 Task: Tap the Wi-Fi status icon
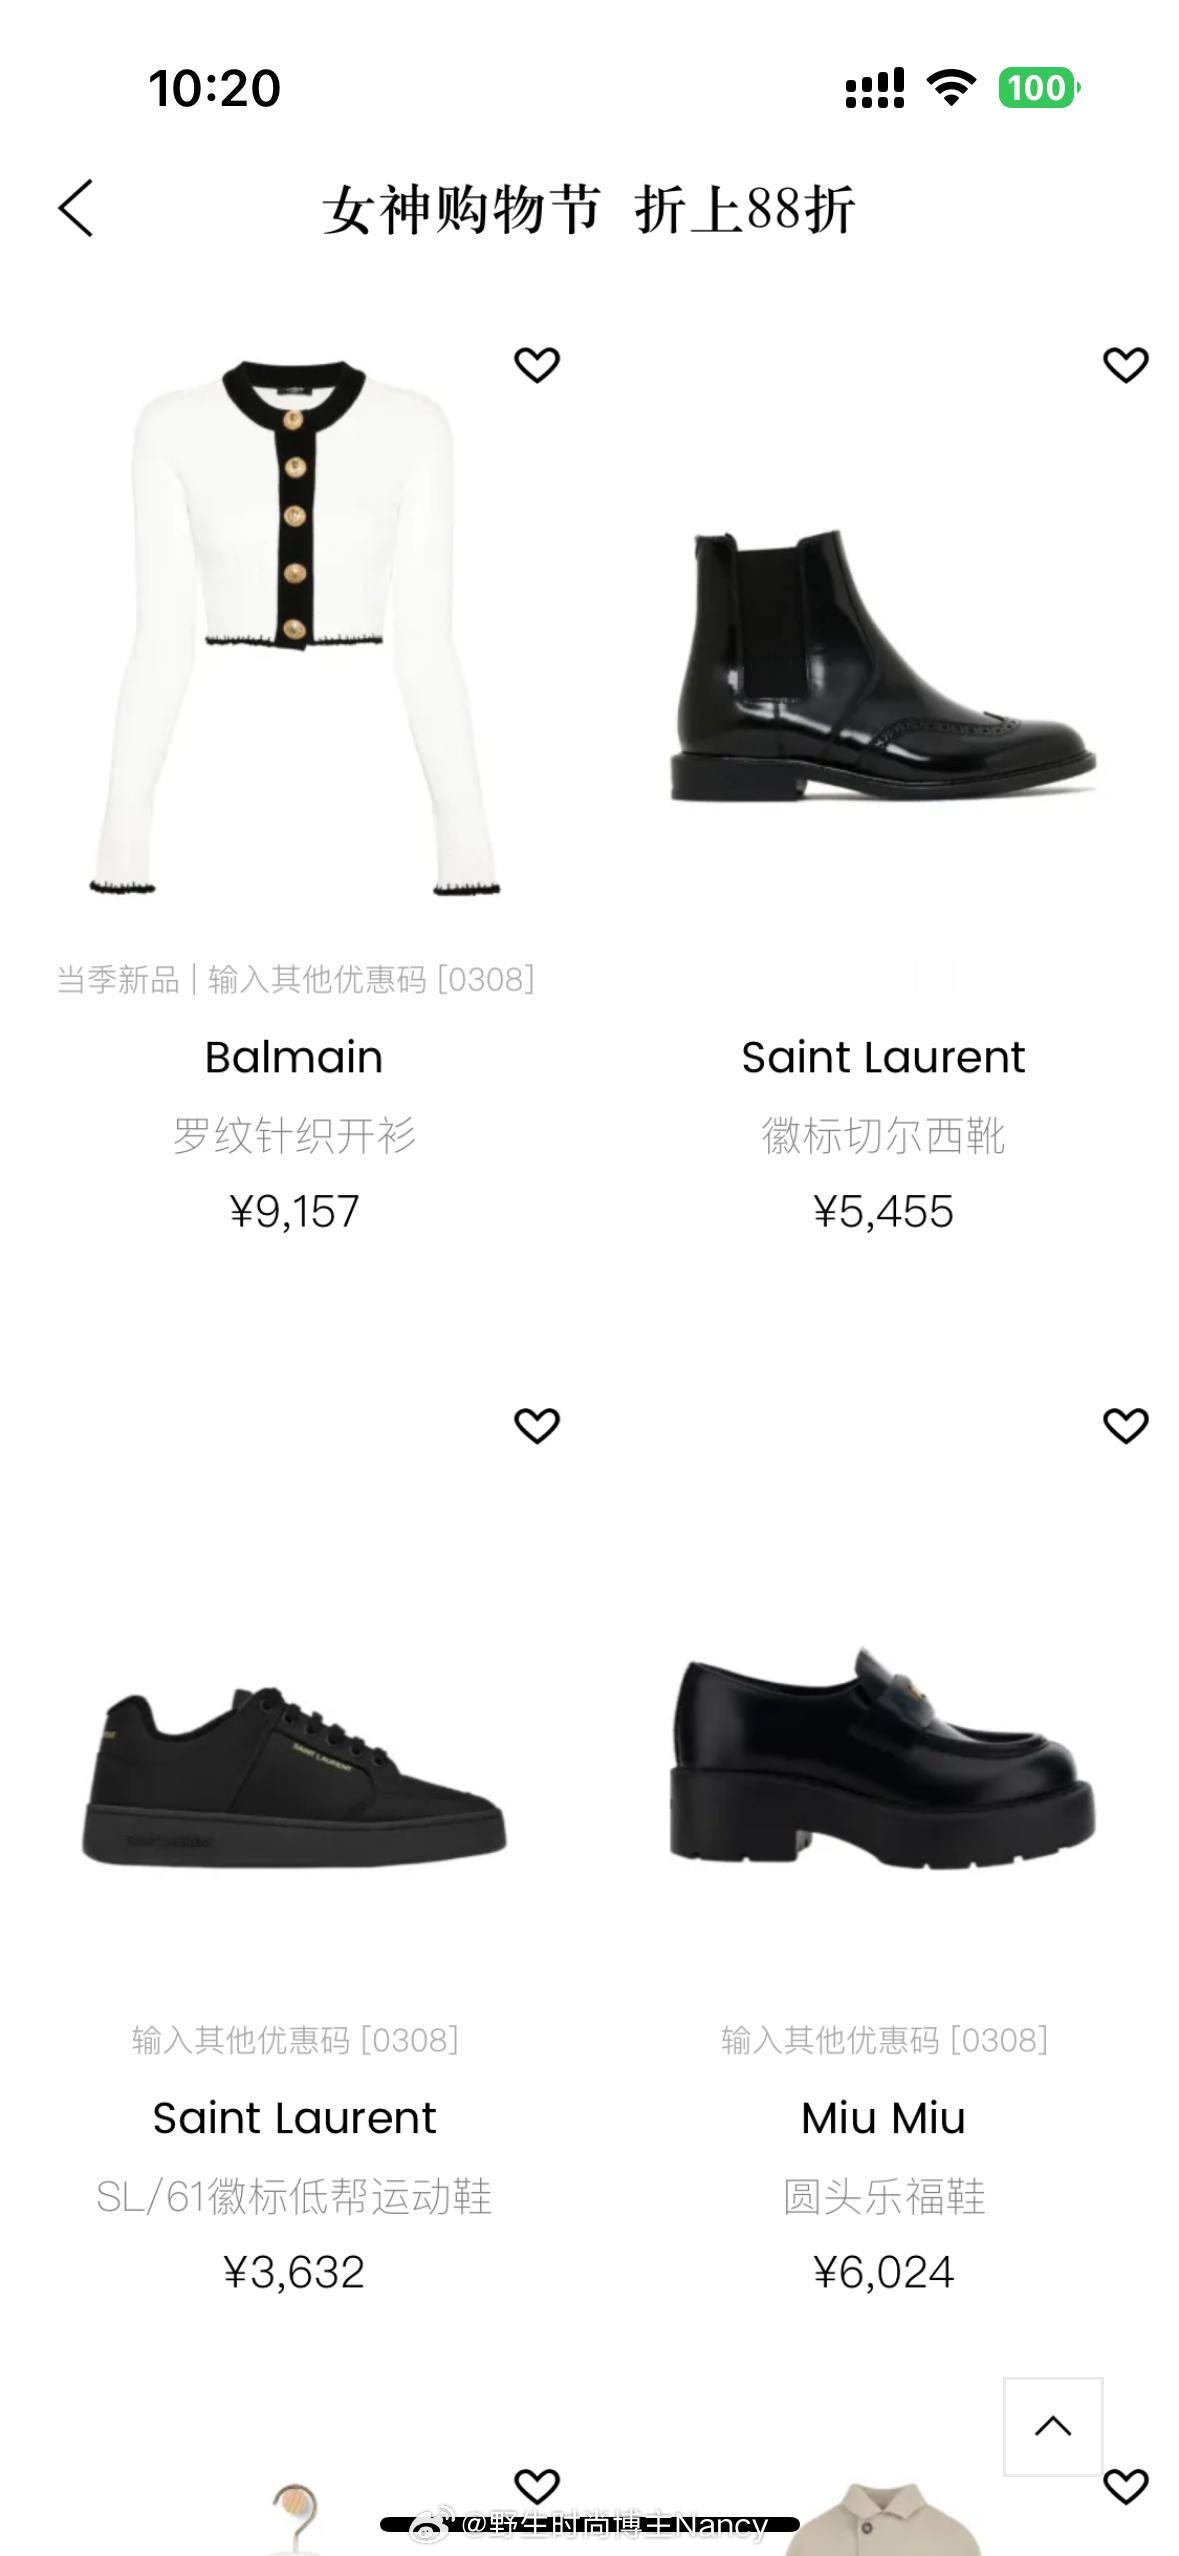pyautogui.click(x=952, y=88)
